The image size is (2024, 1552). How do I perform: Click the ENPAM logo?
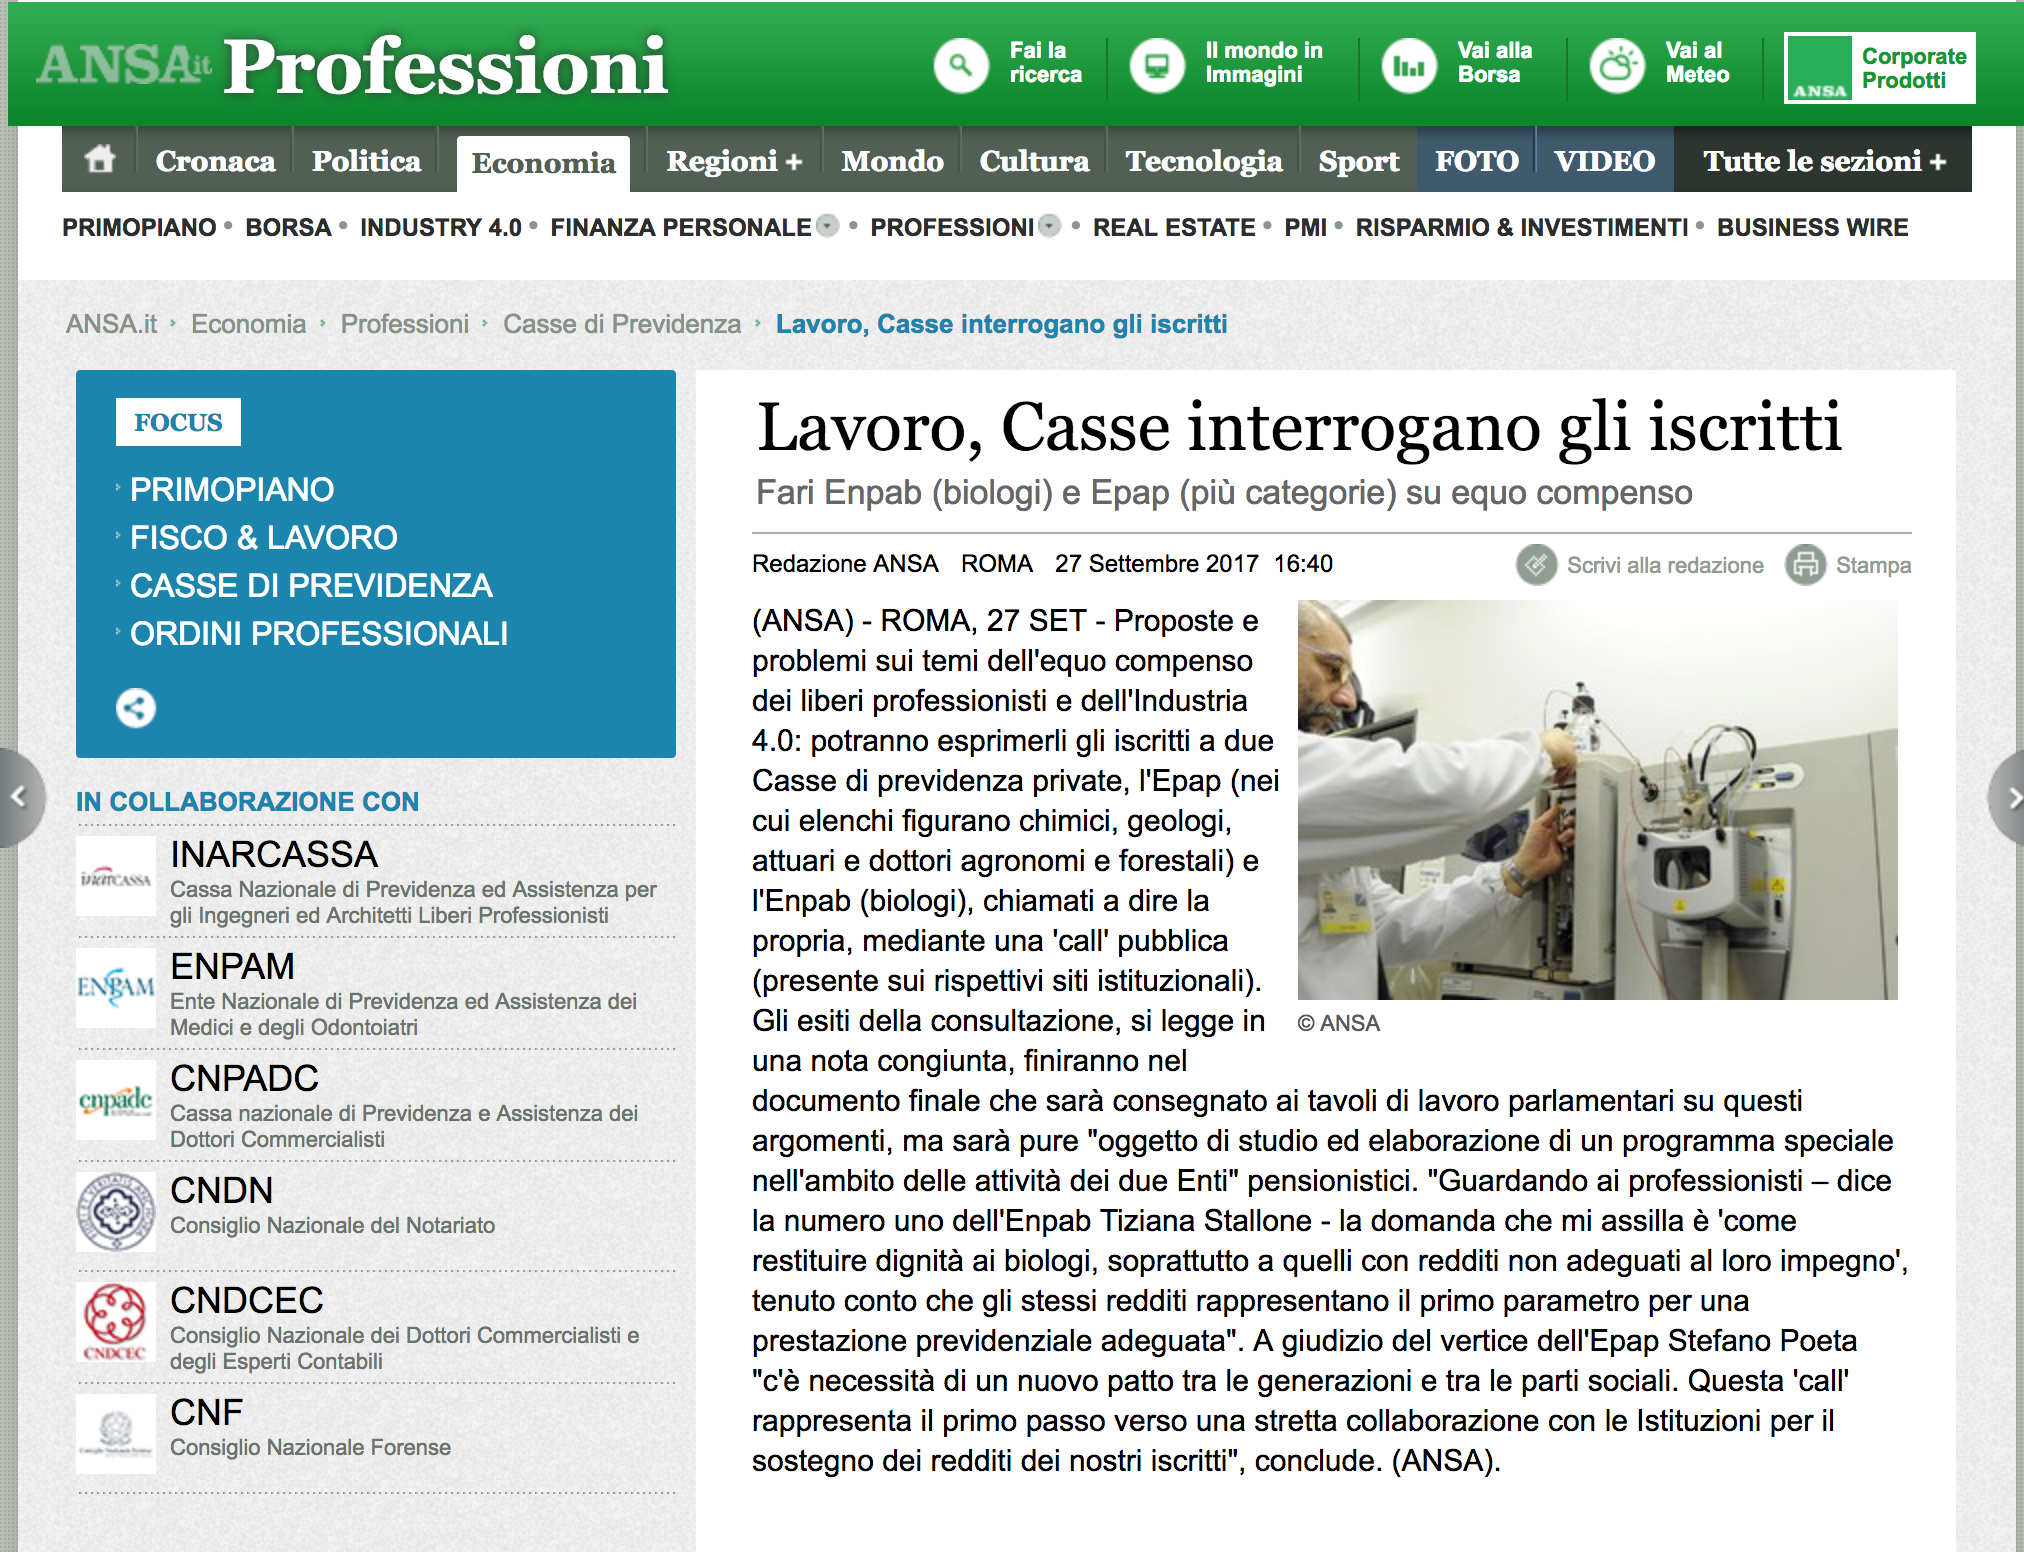pos(116,989)
